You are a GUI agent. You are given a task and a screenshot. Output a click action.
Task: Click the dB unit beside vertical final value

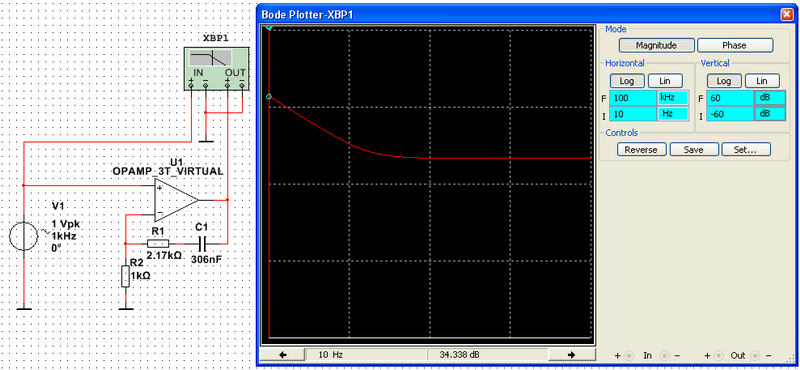(x=769, y=97)
